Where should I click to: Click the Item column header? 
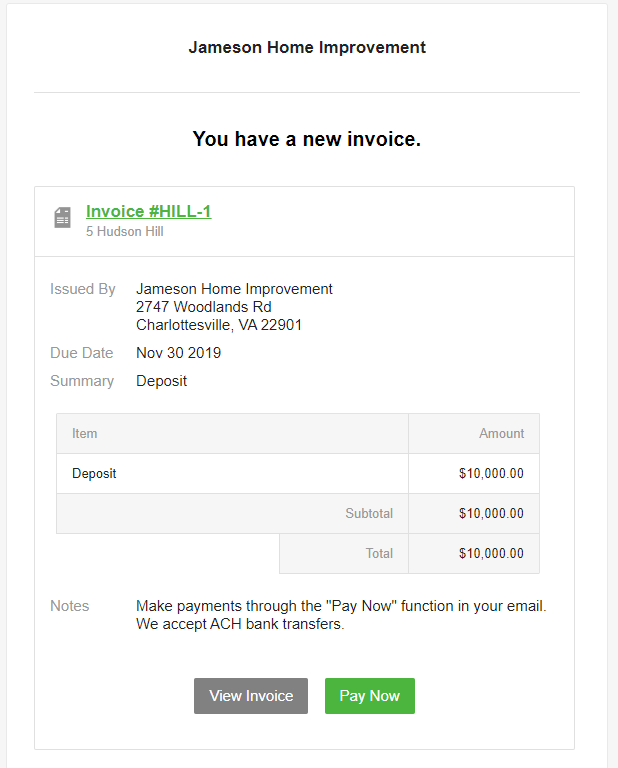(x=85, y=434)
